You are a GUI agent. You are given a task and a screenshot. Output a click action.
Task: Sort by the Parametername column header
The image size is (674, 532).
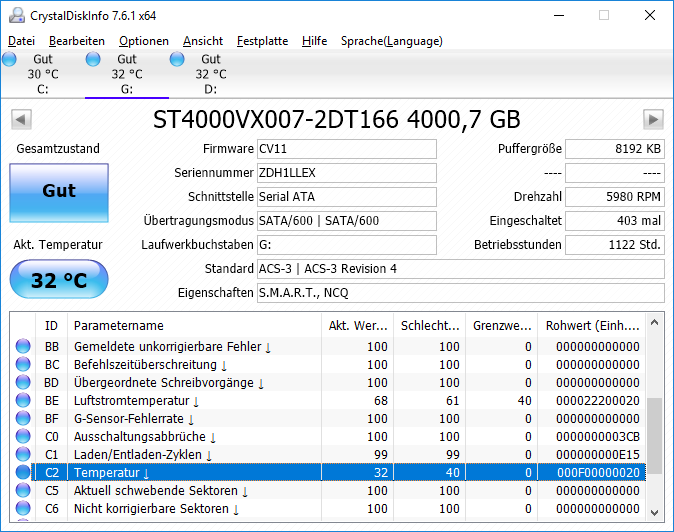pos(194,326)
